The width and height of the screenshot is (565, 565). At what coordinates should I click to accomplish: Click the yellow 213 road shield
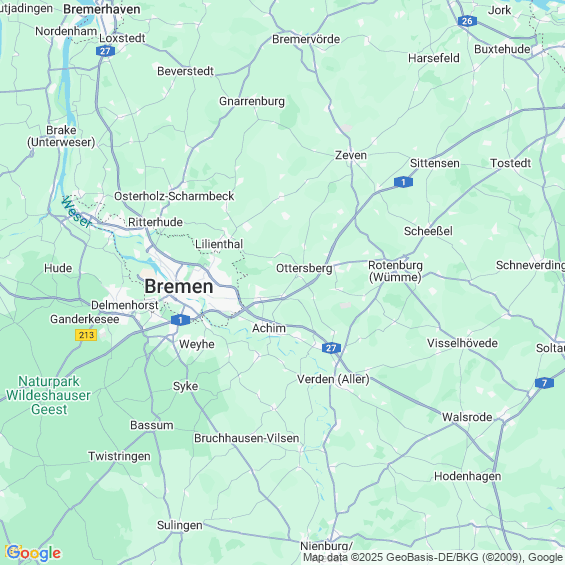[86, 335]
